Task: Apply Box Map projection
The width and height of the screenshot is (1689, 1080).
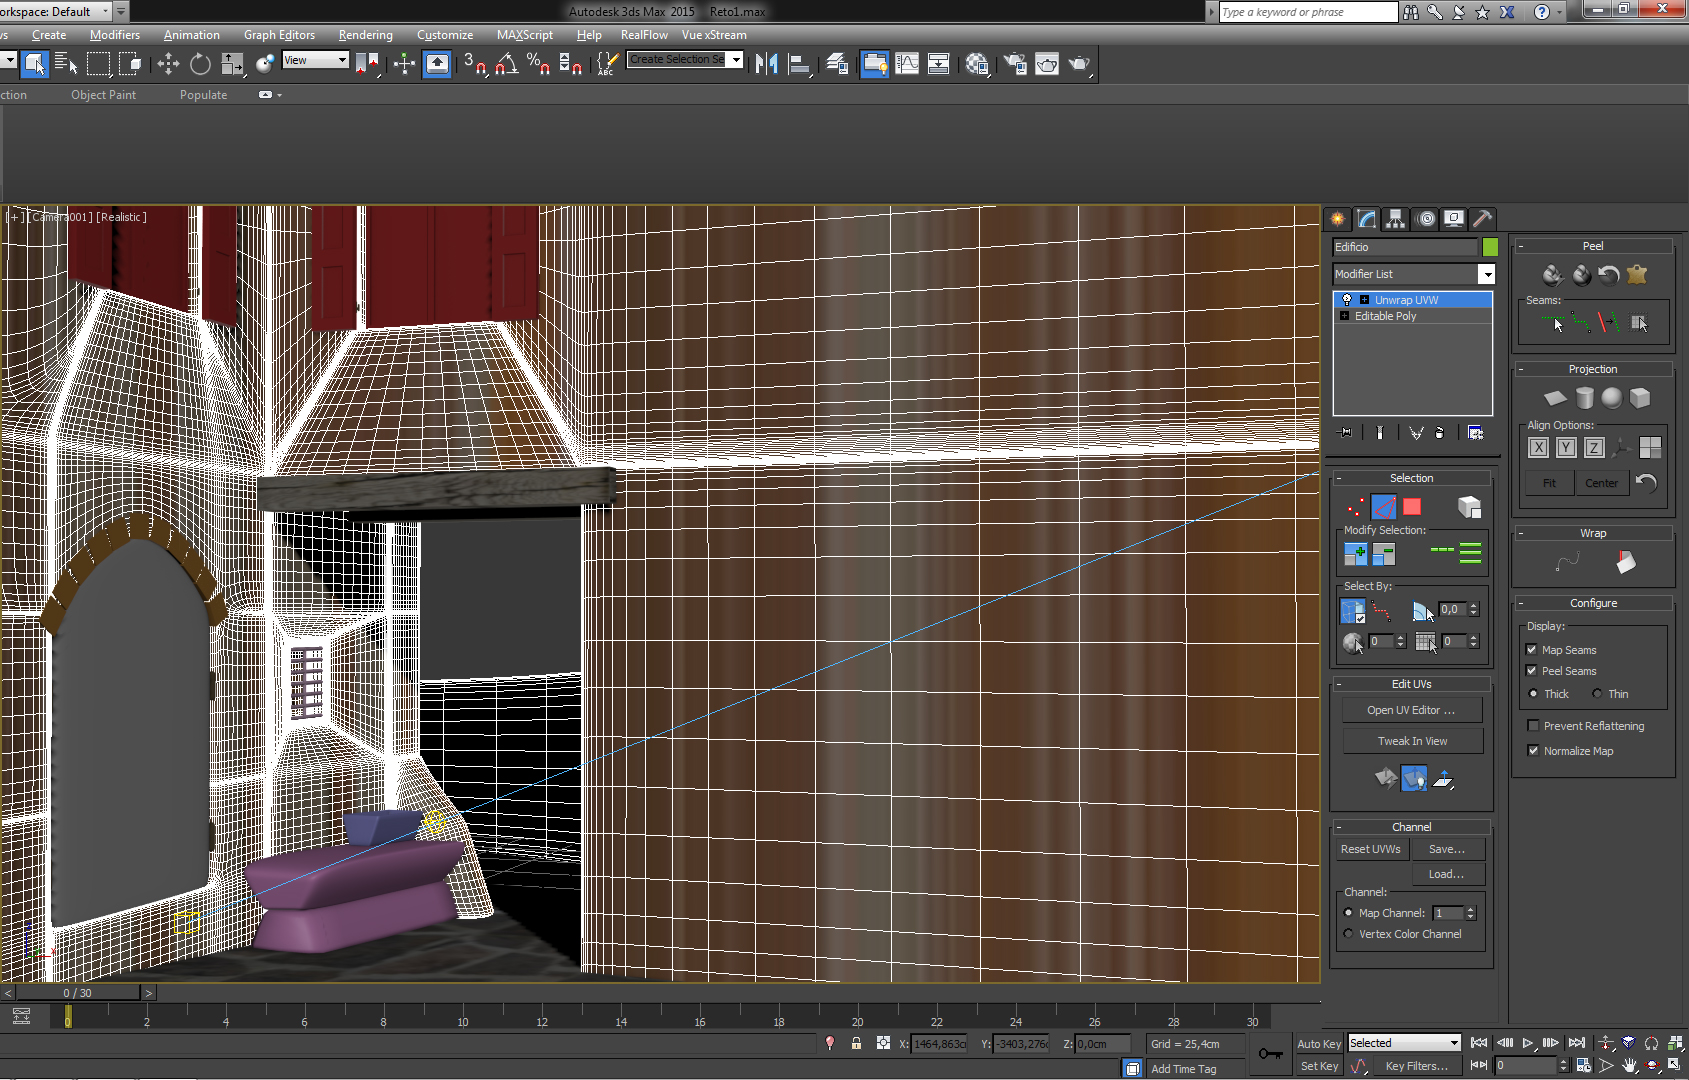Action: (1640, 398)
